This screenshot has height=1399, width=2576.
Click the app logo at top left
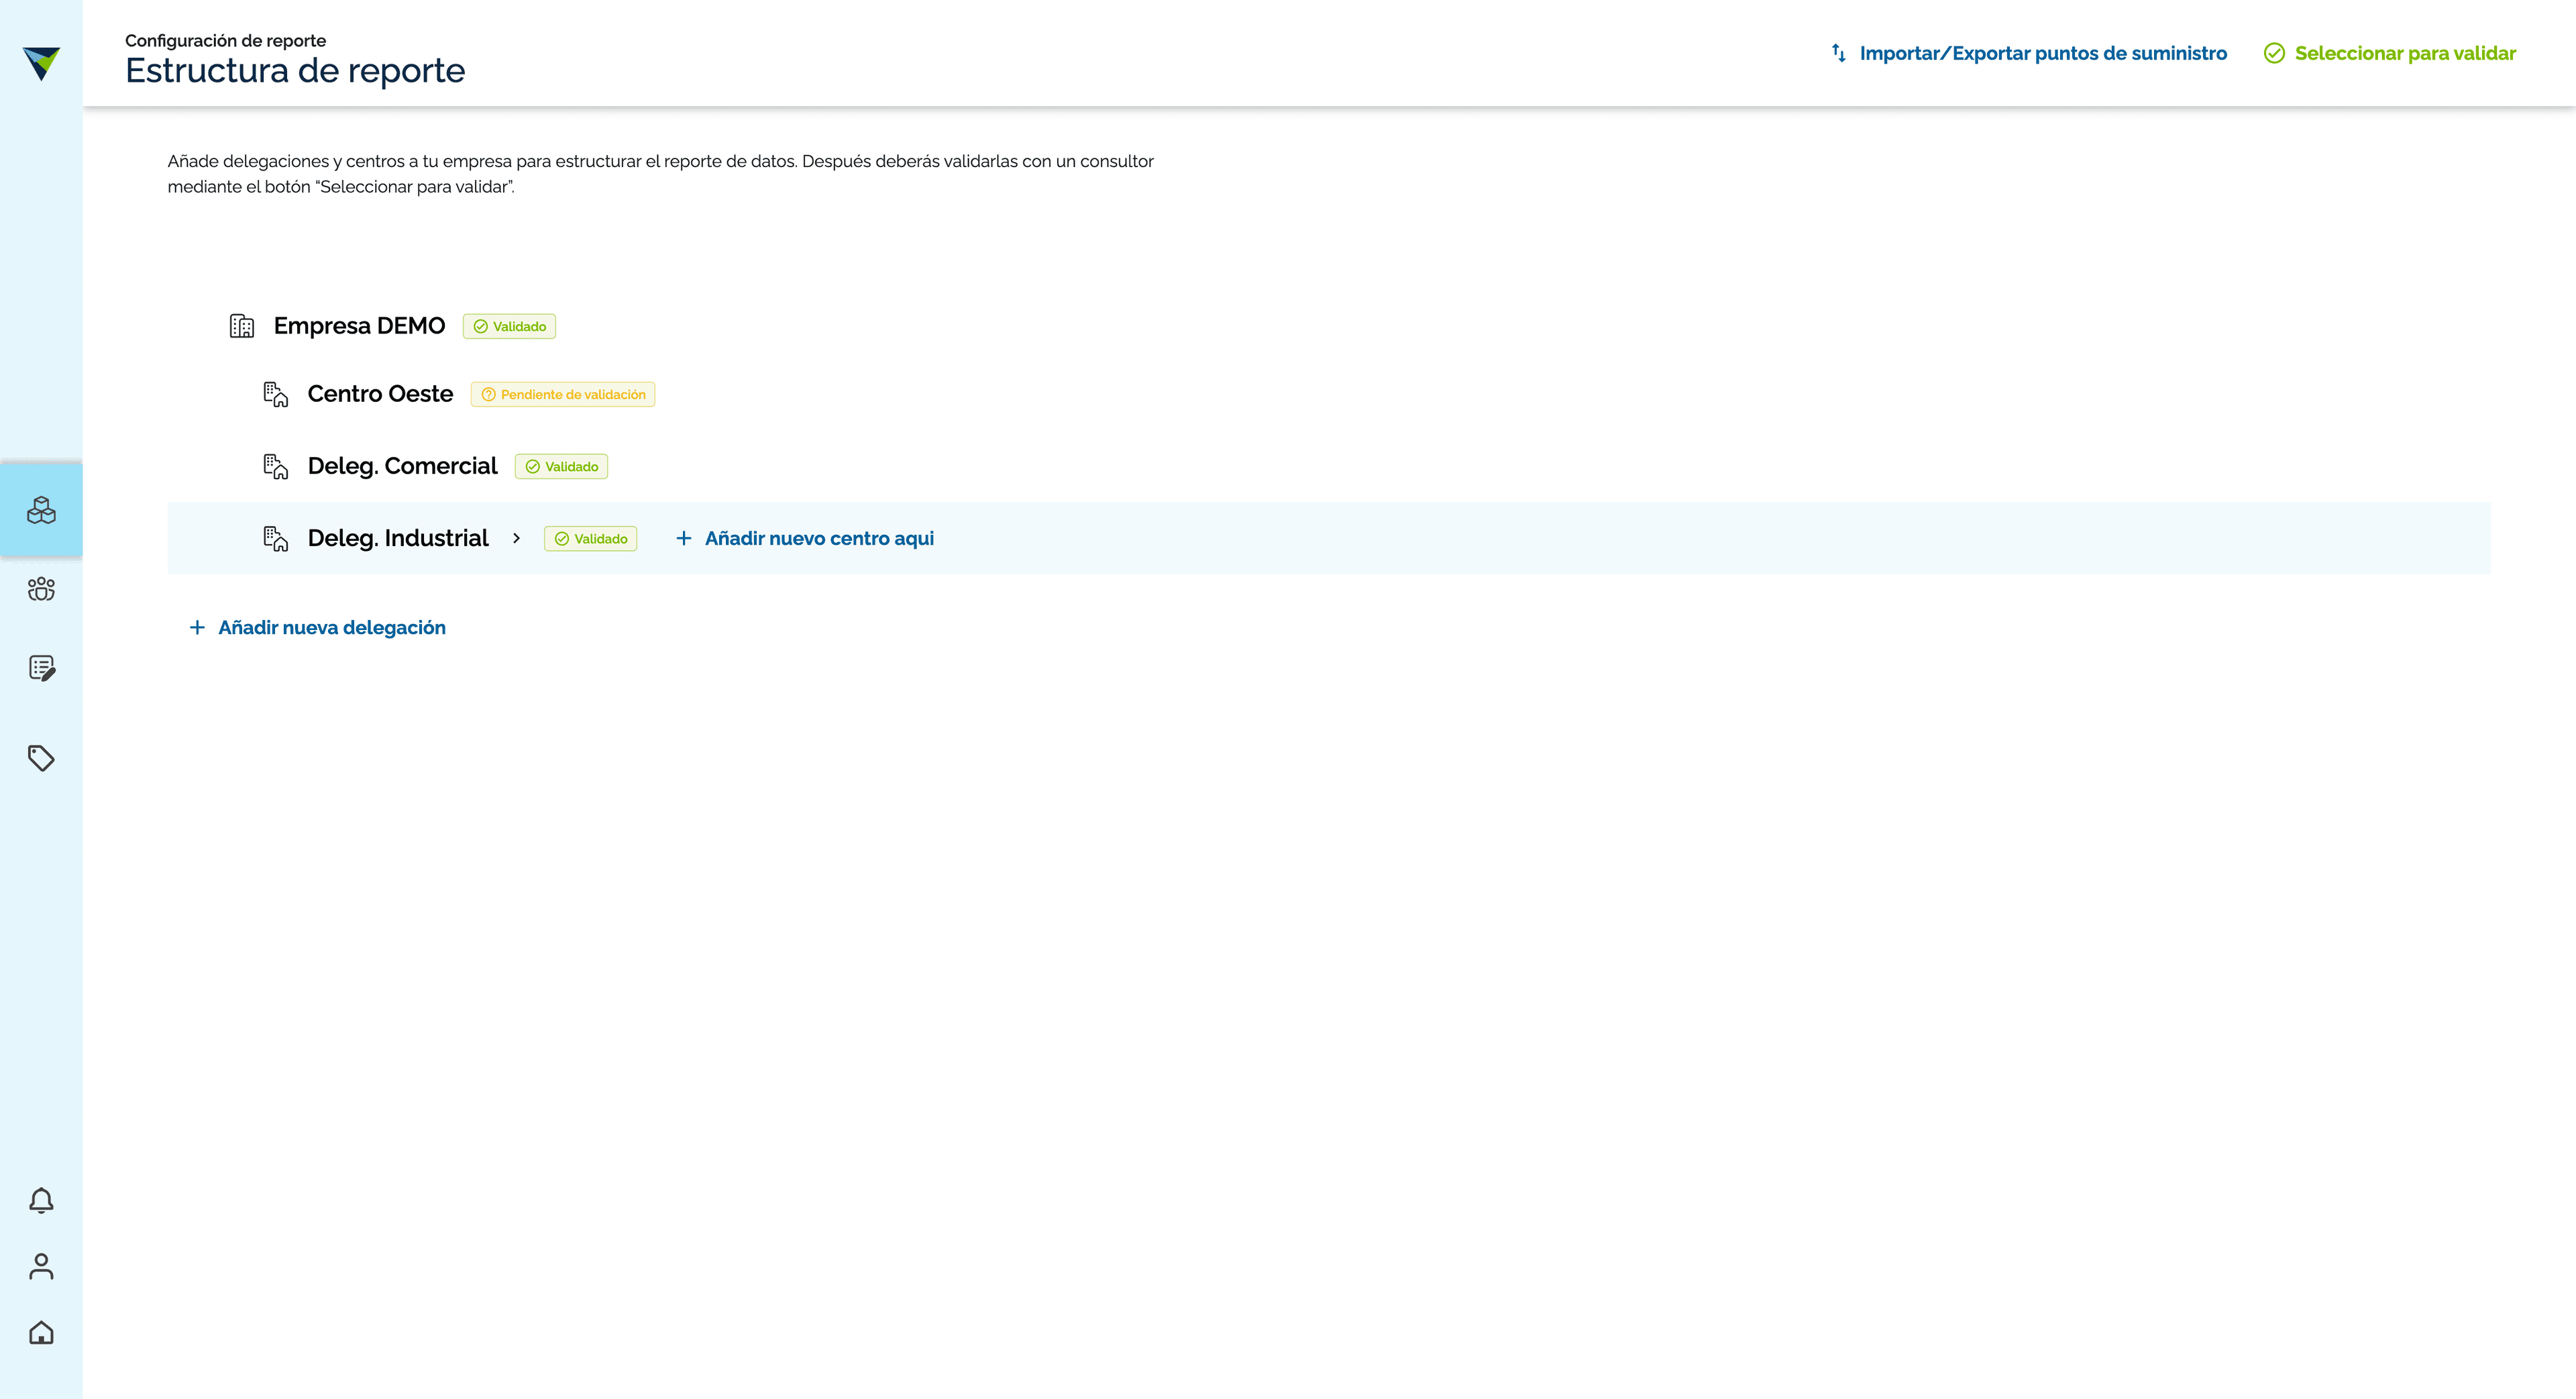pyautogui.click(x=41, y=63)
